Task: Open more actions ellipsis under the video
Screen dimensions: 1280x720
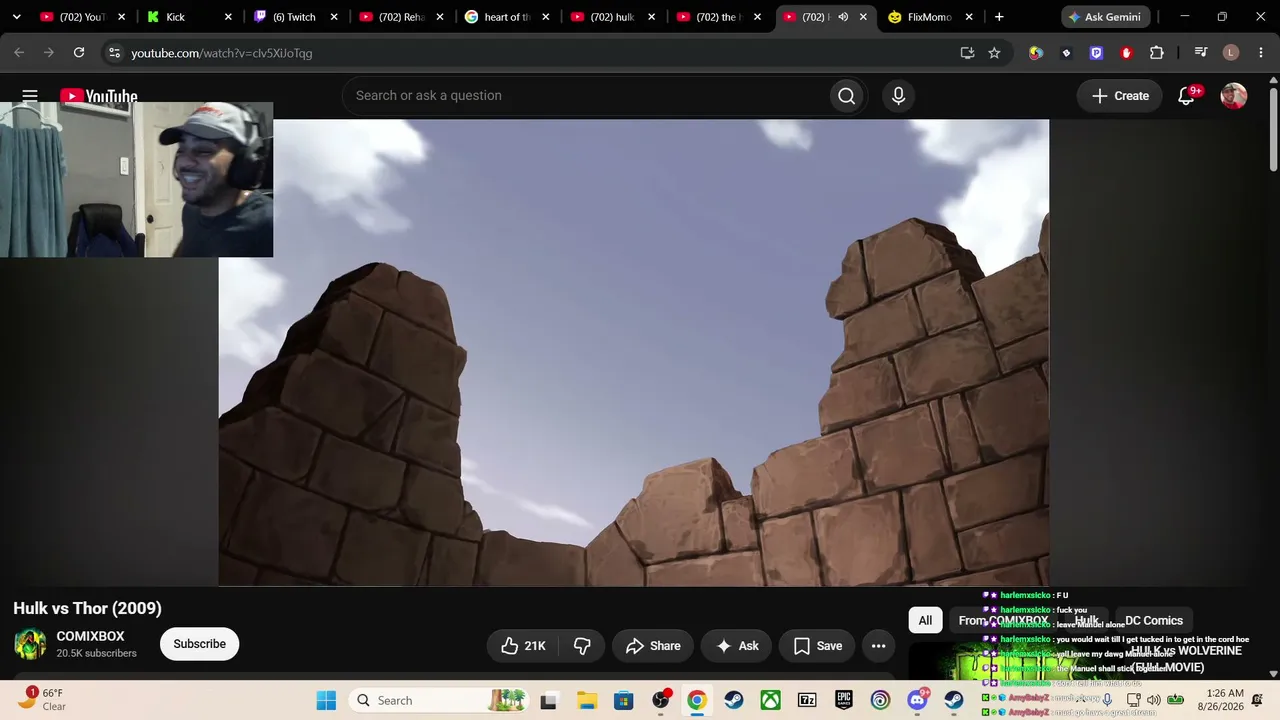Action: (878, 646)
